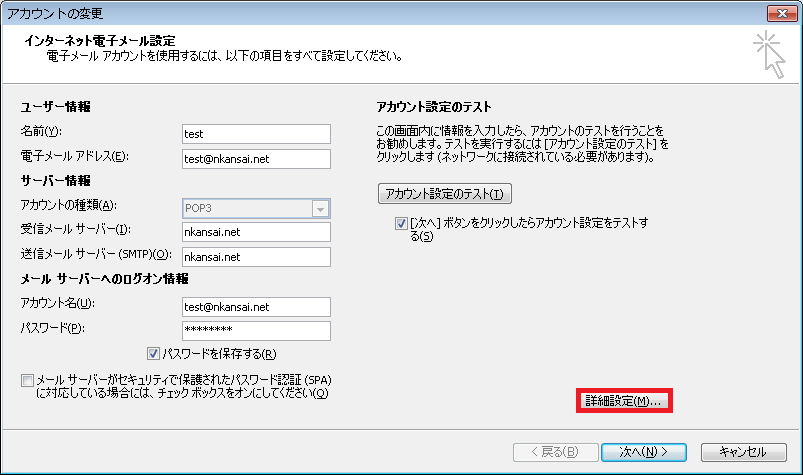Open 詳細設定 advanced settings
Image resolution: width=803 pixels, height=475 pixels.
tap(624, 401)
